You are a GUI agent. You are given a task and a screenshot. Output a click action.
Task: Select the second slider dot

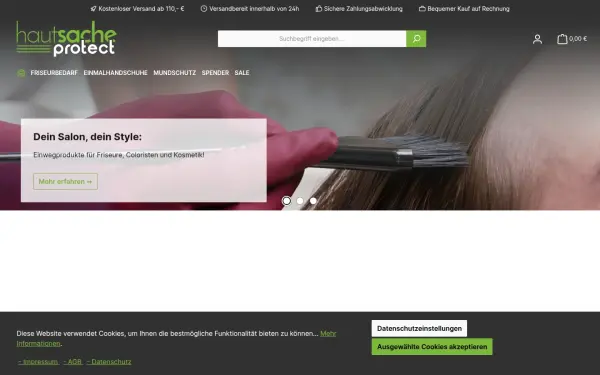click(x=300, y=201)
